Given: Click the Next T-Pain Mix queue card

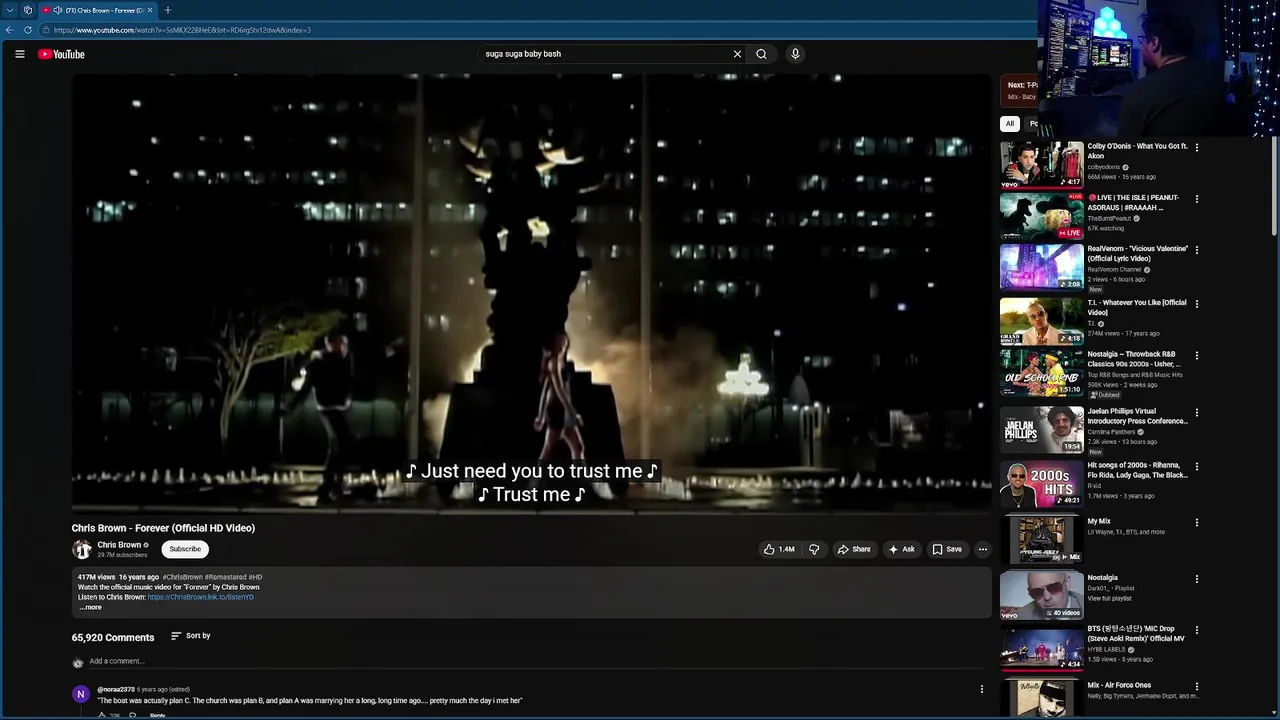Looking at the screenshot, I should (1019, 91).
